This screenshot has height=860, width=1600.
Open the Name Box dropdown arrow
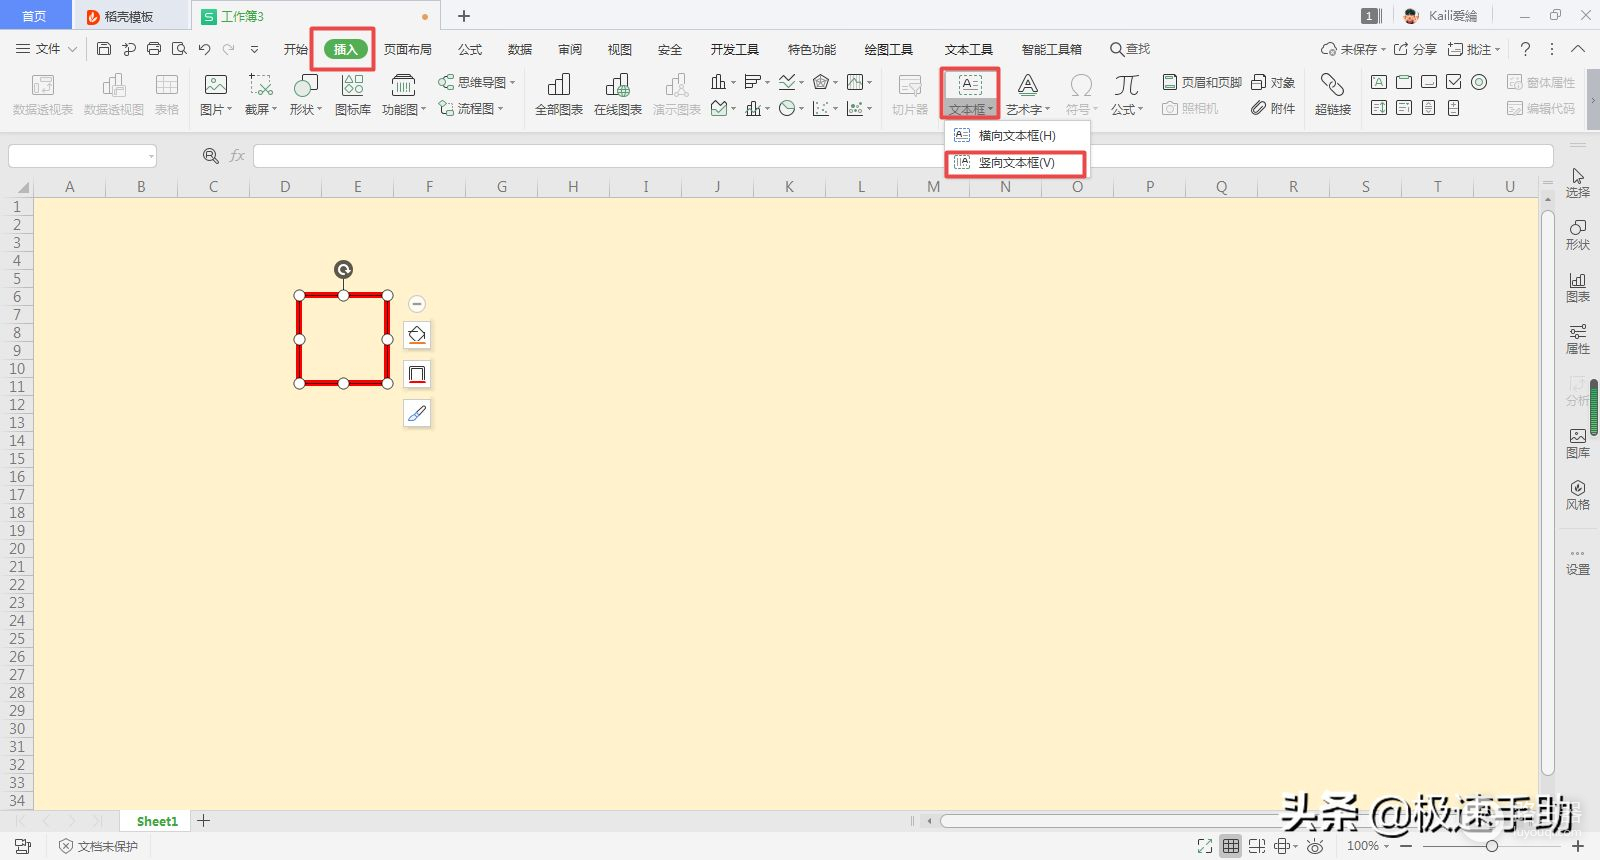(151, 156)
